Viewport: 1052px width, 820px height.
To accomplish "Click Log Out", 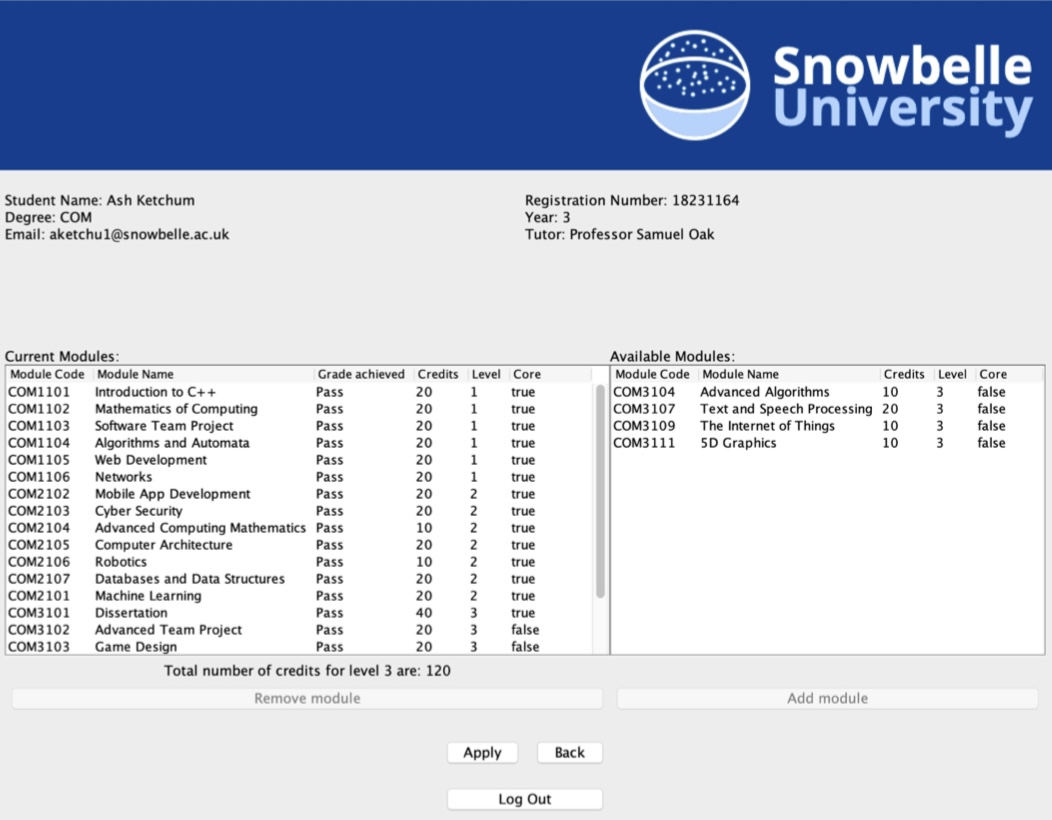I will [x=524, y=798].
